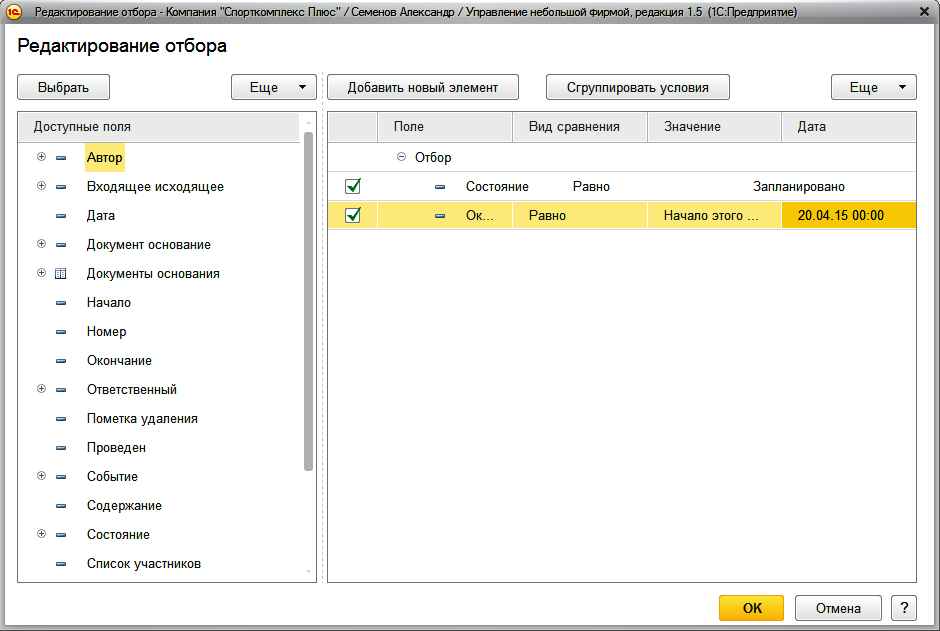Image resolution: width=940 pixels, height=631 pixels.
Task: Select Пометка удаления in available fields
Action: tap(142, 419)
